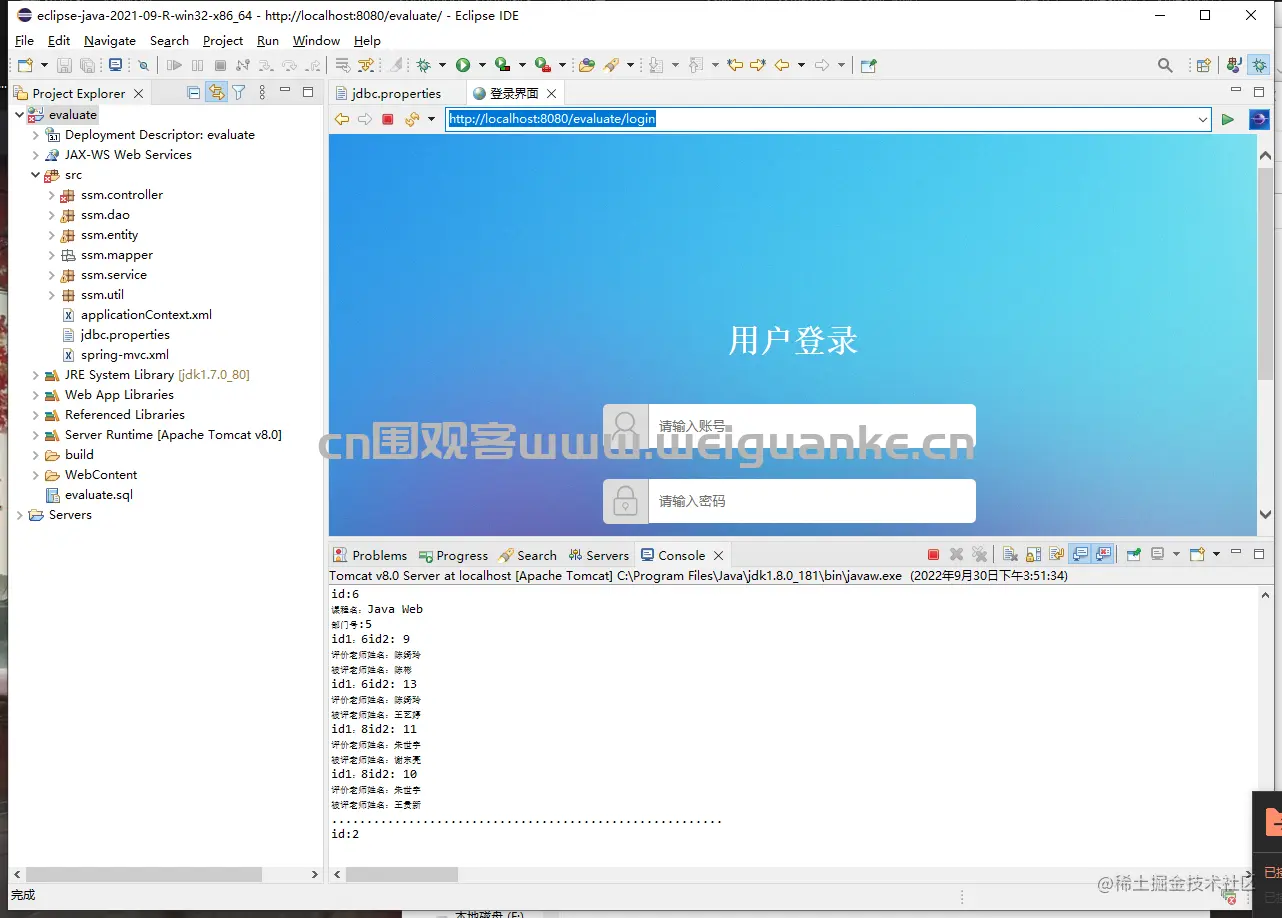Open the Project menu

tap(223, 41)
